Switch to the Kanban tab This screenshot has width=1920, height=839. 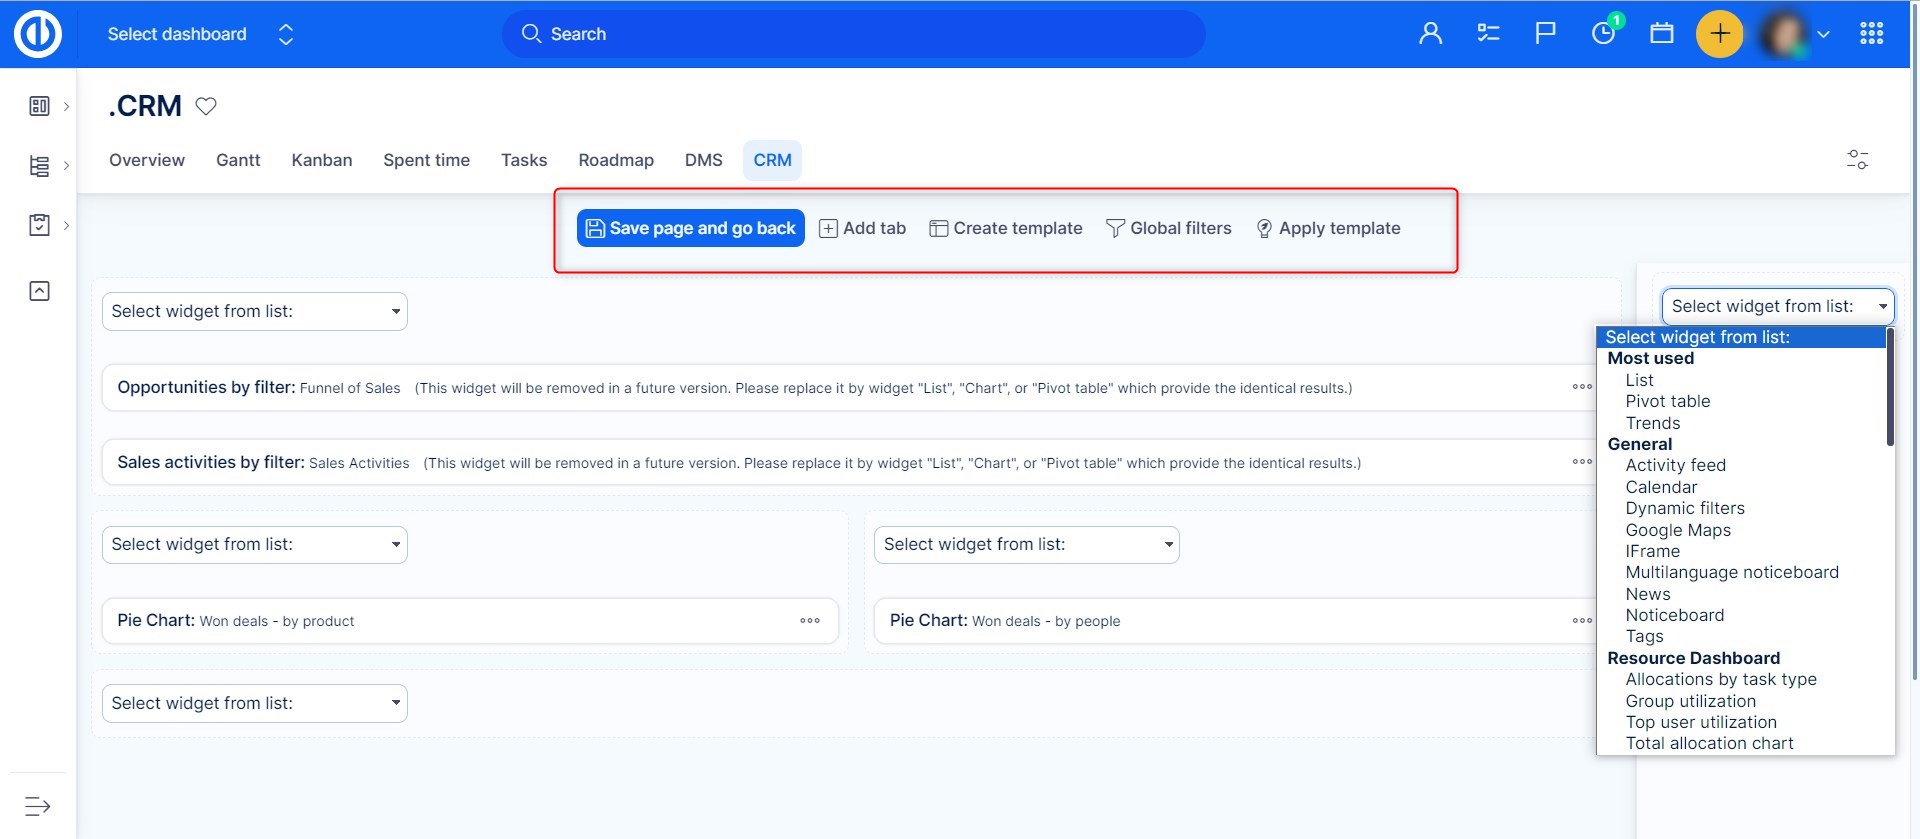[x=321, y=160]
